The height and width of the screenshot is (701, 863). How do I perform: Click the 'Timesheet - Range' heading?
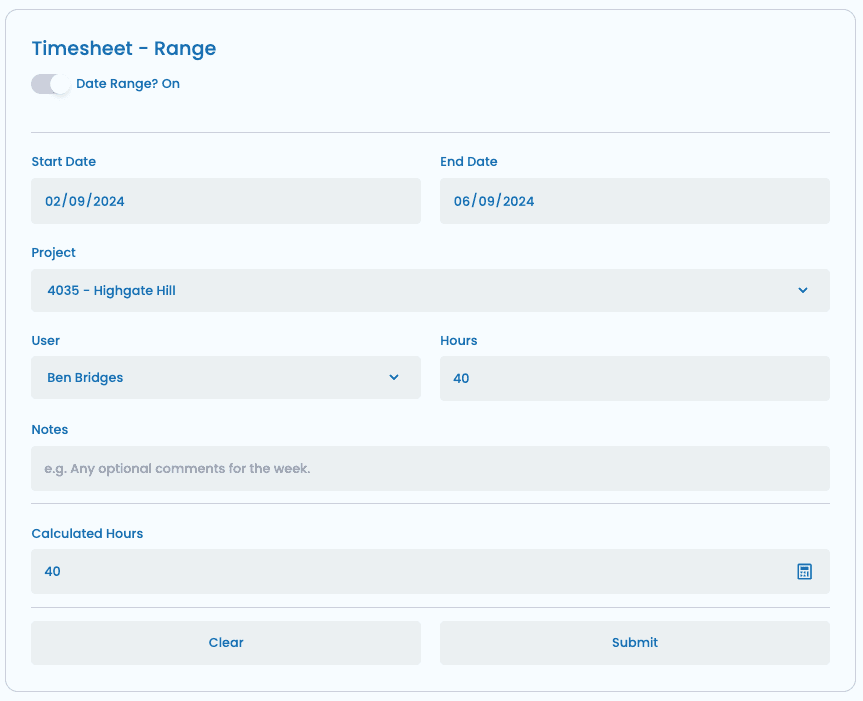124,48
